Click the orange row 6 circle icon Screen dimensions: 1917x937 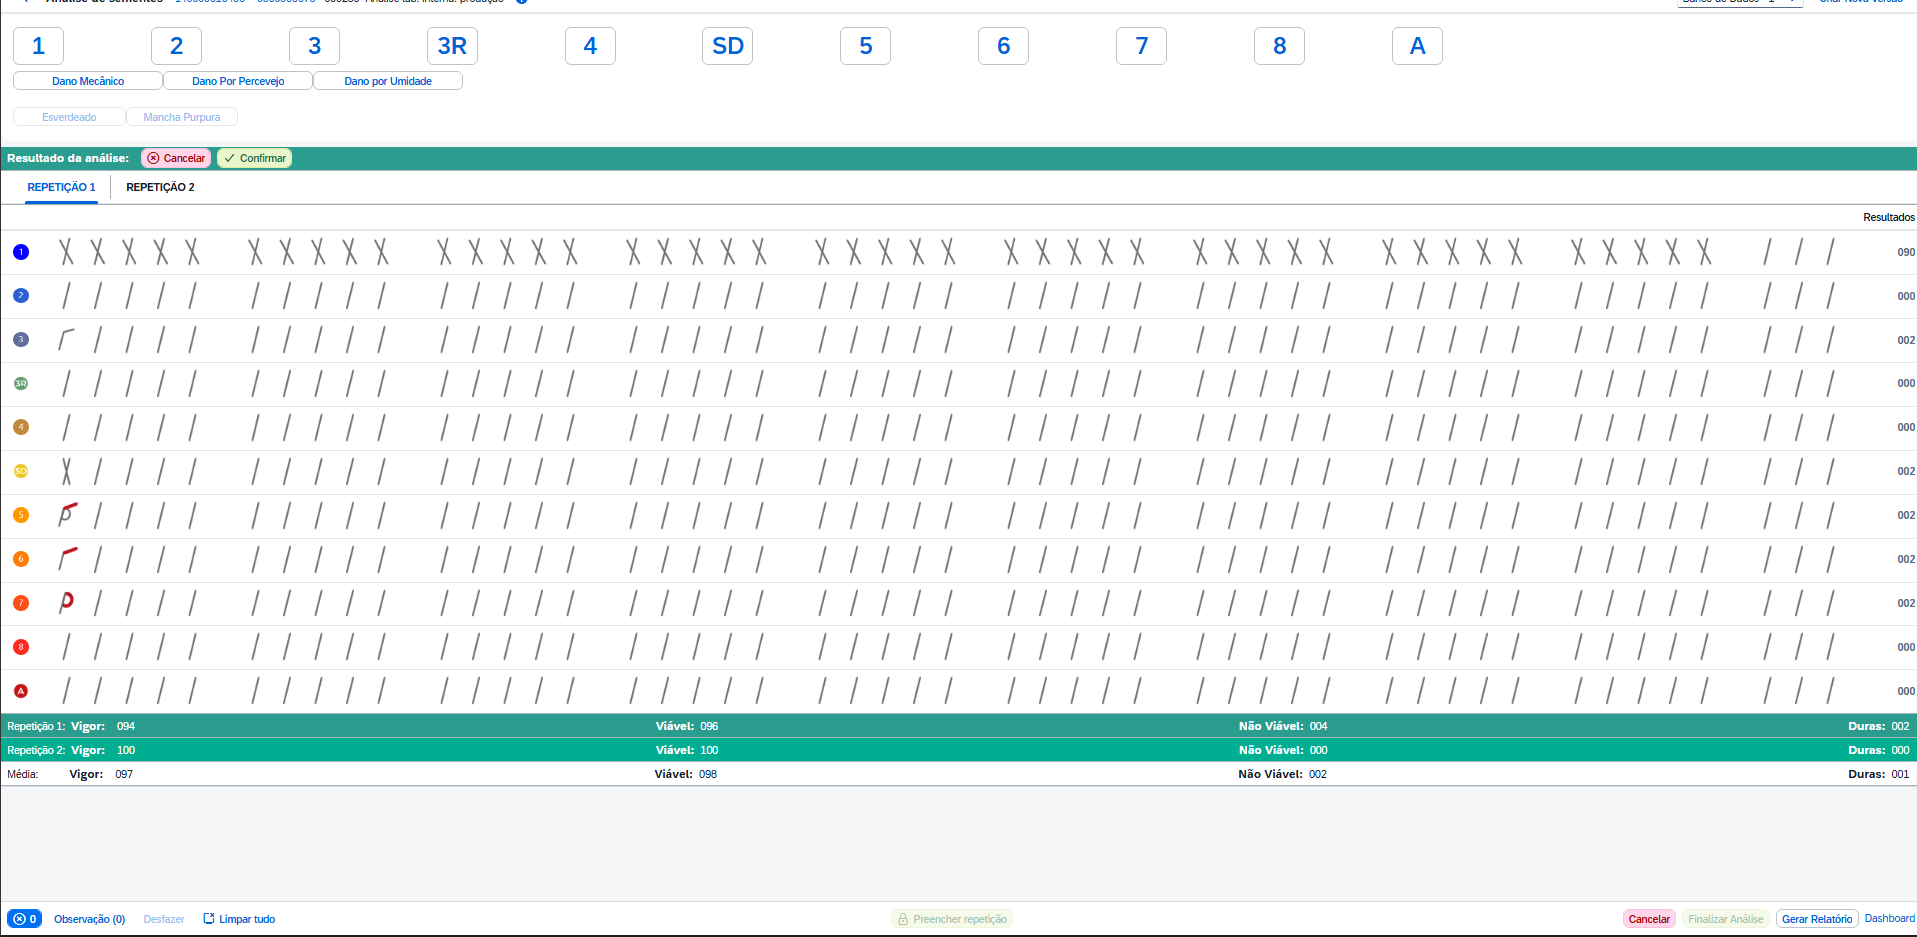[x=21, y=559]
